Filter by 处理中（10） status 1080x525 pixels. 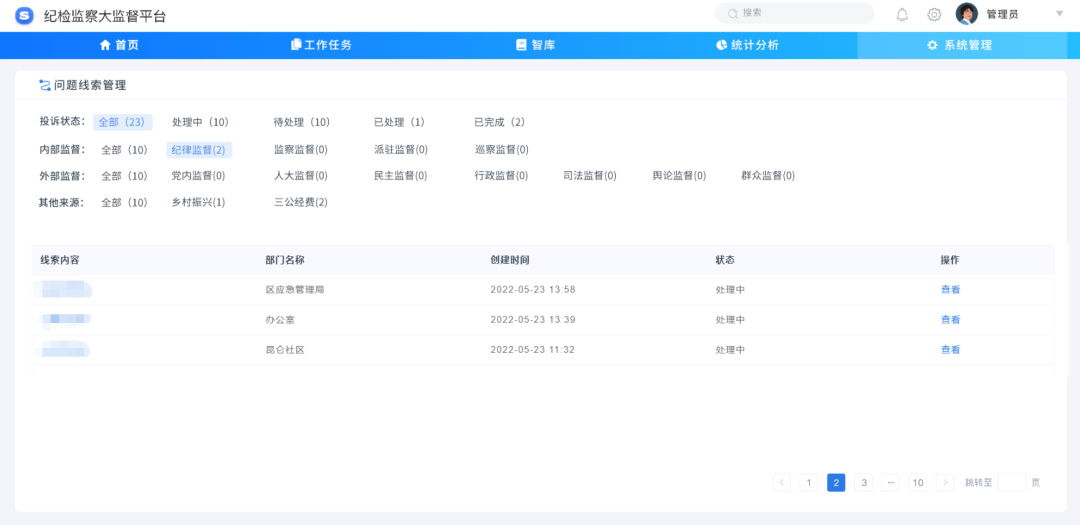200,122
